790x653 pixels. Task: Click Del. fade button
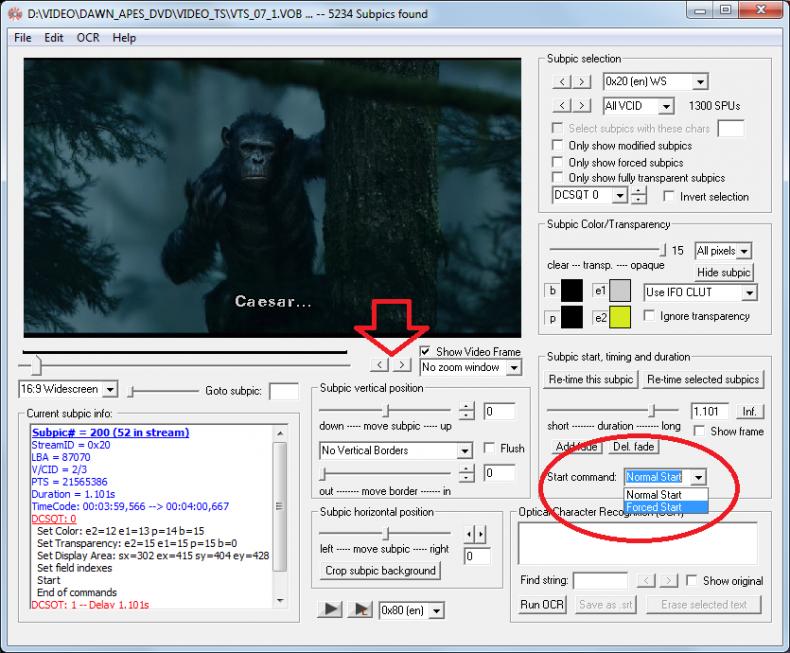pyautogui.click(x=633, y=446)
